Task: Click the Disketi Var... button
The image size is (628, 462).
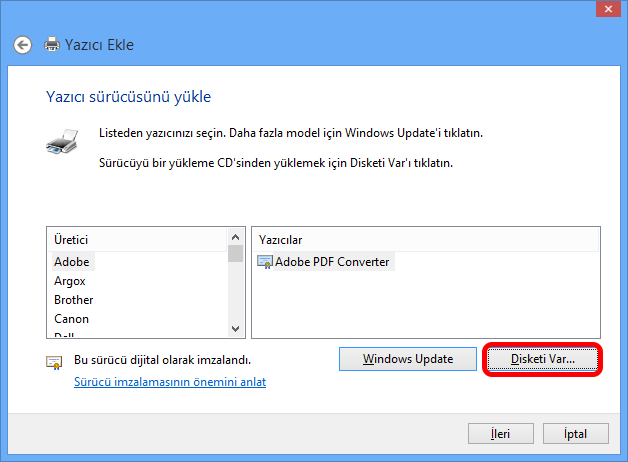Action: (543, 359)
